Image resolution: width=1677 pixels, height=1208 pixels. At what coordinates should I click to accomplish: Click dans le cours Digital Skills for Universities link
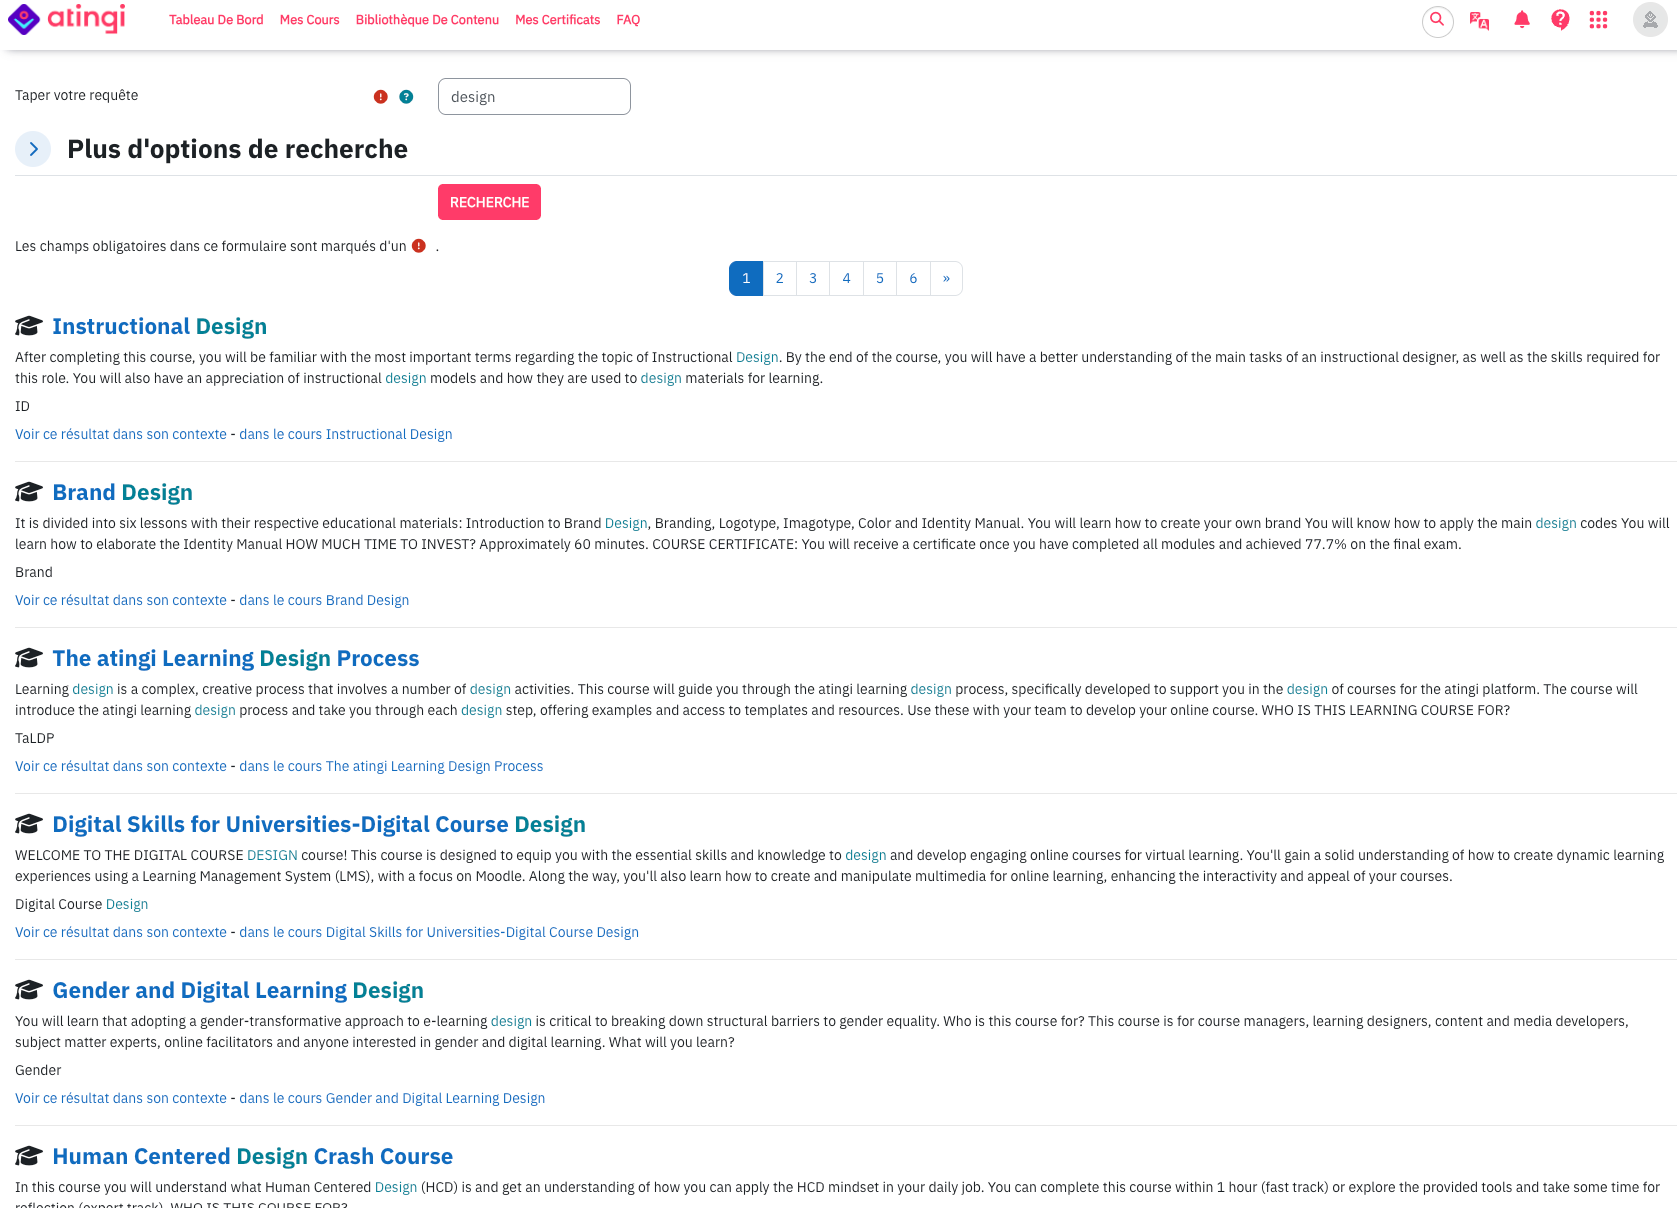[439, 932]
